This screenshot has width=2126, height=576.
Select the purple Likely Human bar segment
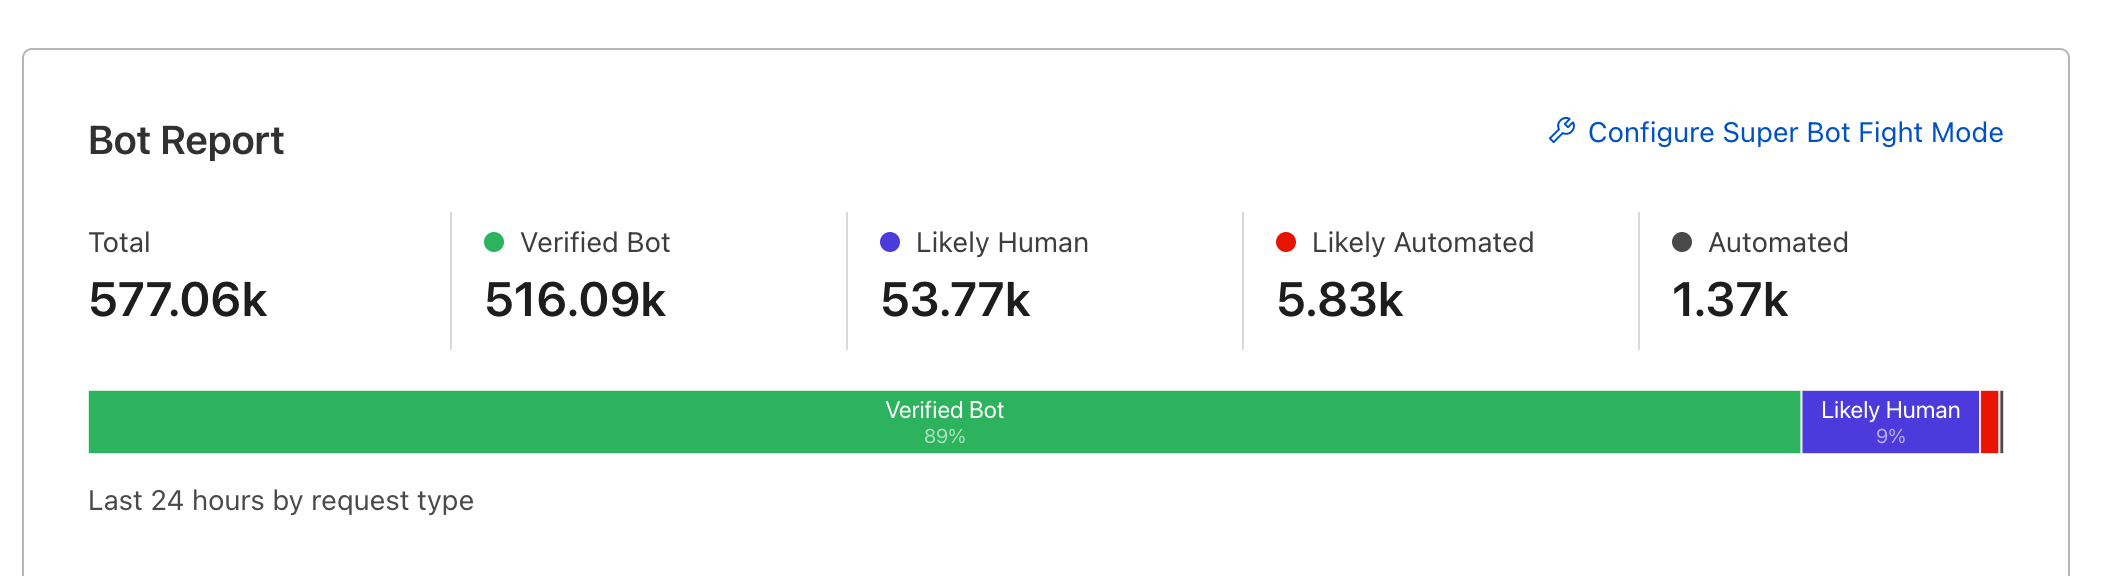pyautogui.click(x=1890, y=422)
